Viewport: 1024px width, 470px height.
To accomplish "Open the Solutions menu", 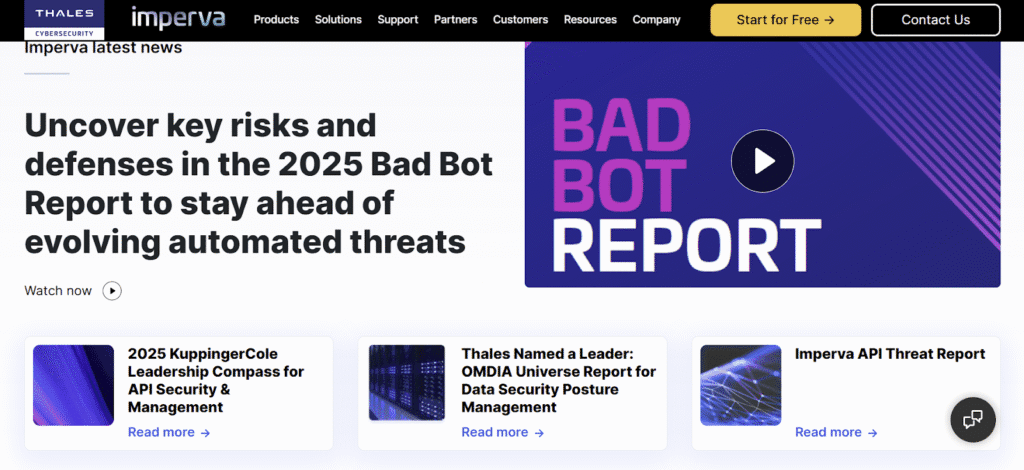I will 338,20.
